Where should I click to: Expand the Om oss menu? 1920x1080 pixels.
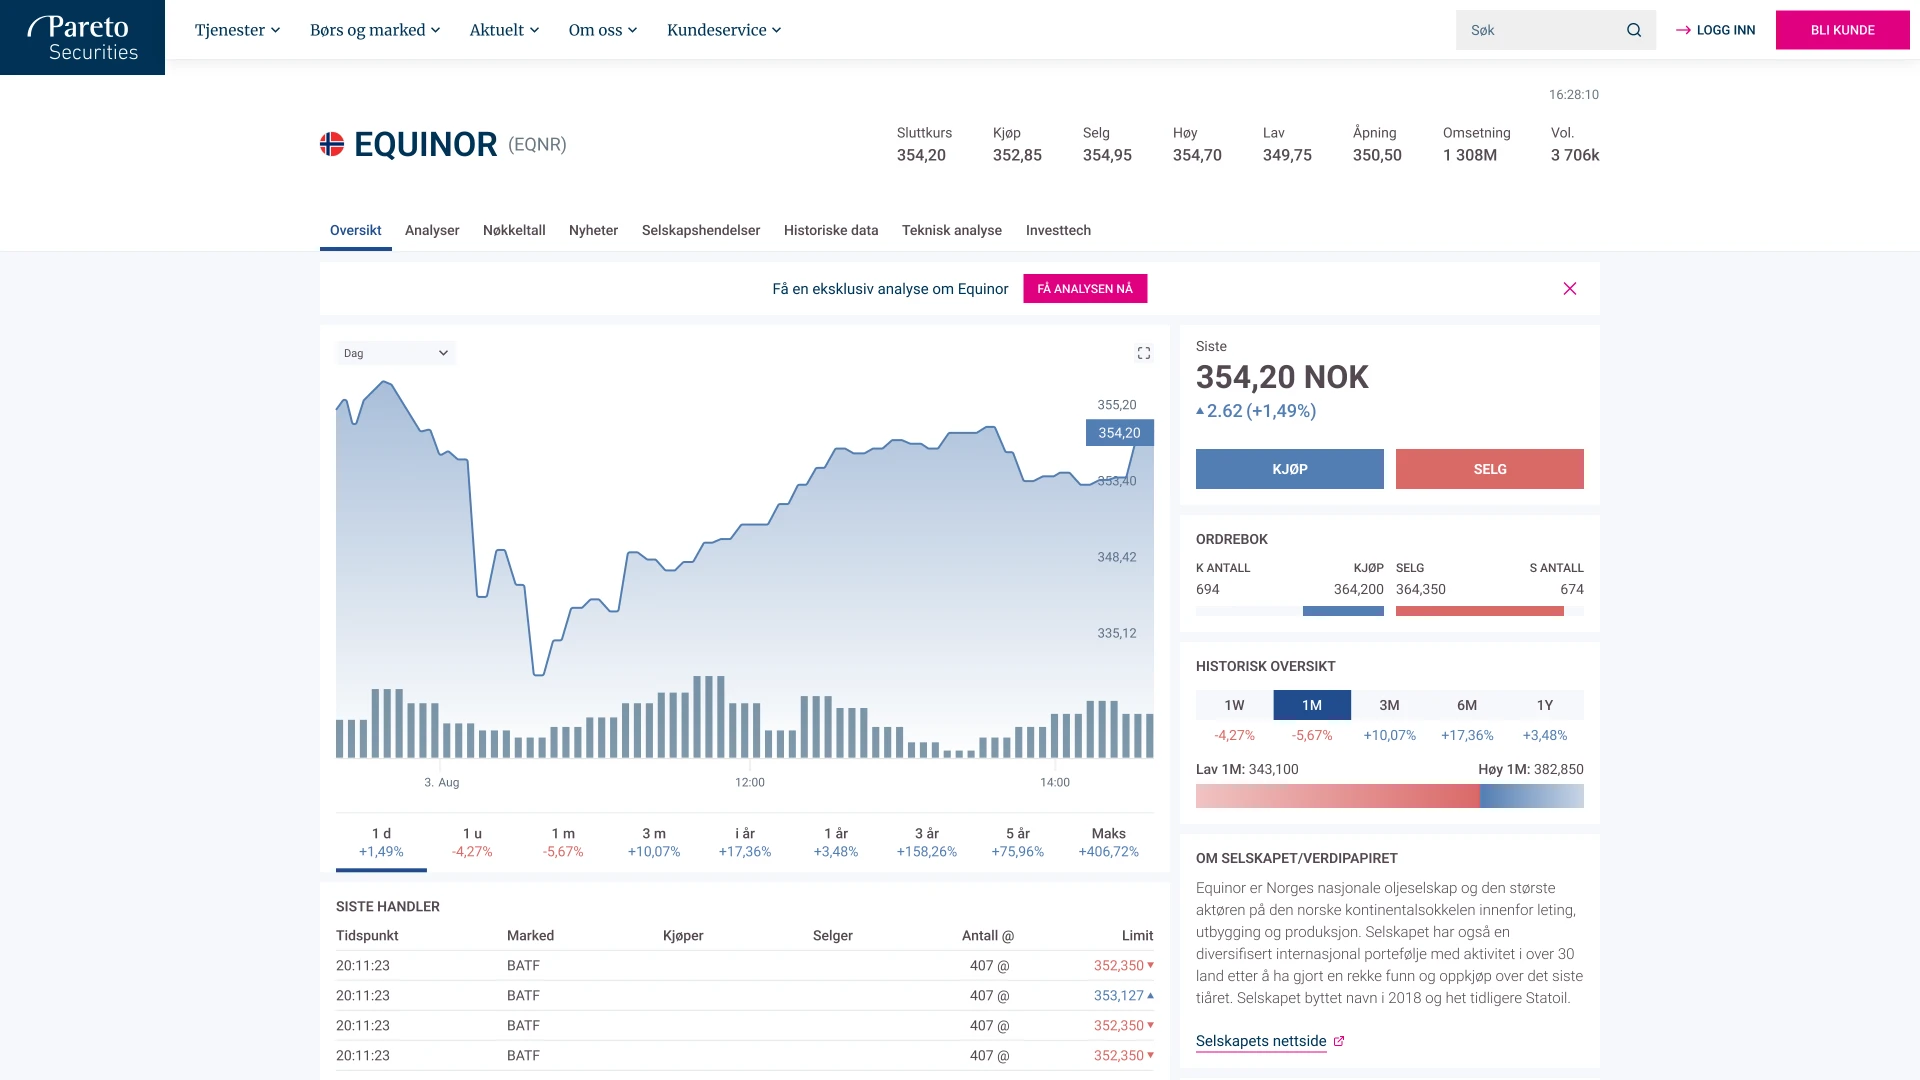603,30
